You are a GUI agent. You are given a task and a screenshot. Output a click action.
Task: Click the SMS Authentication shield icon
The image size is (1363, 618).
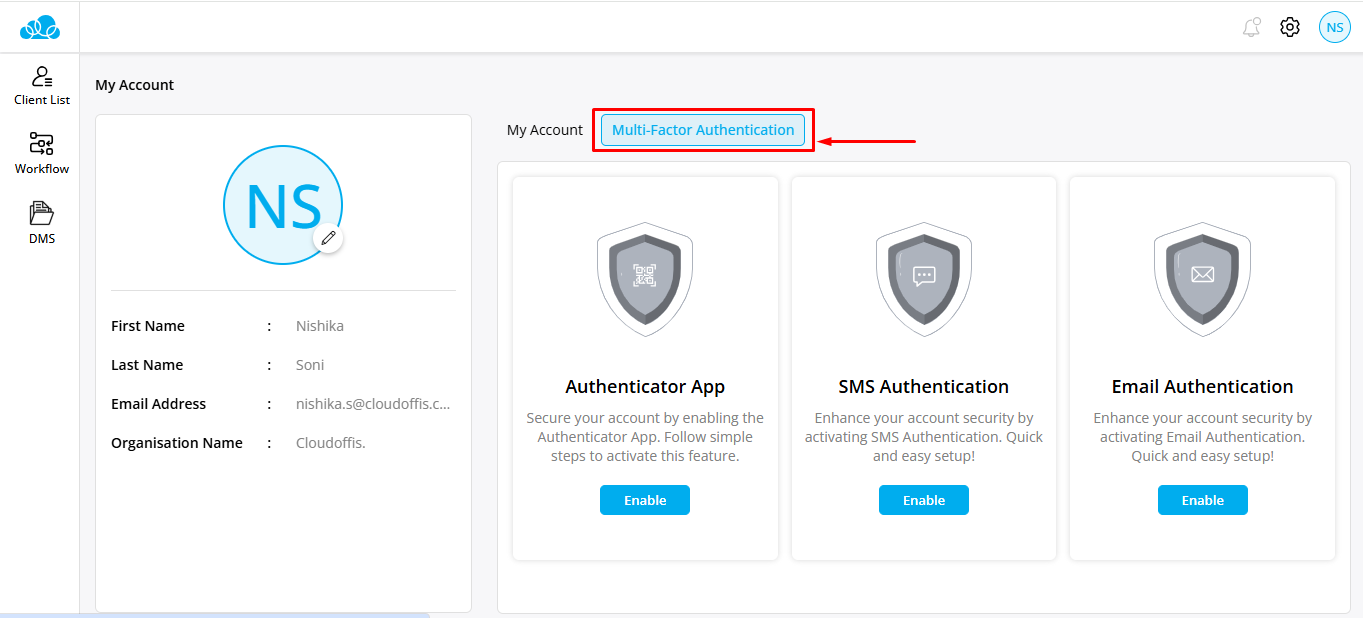point(924,279)
